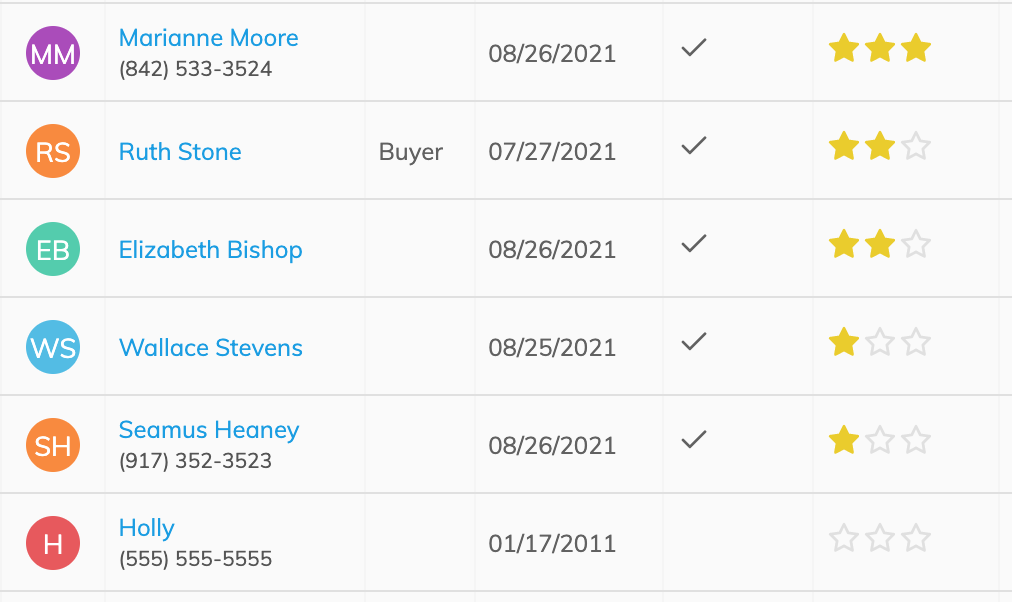Click Wallace Stevens' blue WS avatar
Screen dimensions: 1012x602
pyautogui.click(x=53, y=347)
